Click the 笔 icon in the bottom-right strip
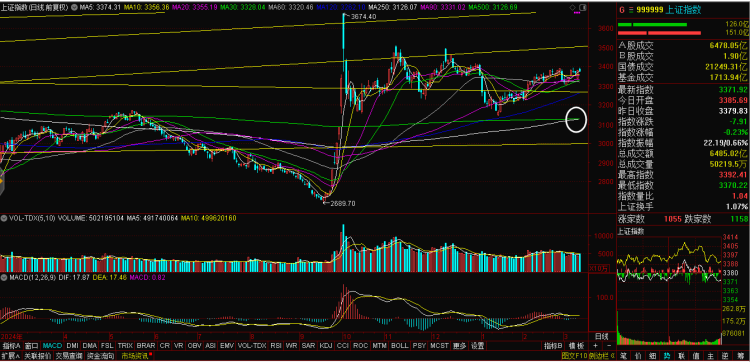 pyautogui.click(x=624, y=356)
